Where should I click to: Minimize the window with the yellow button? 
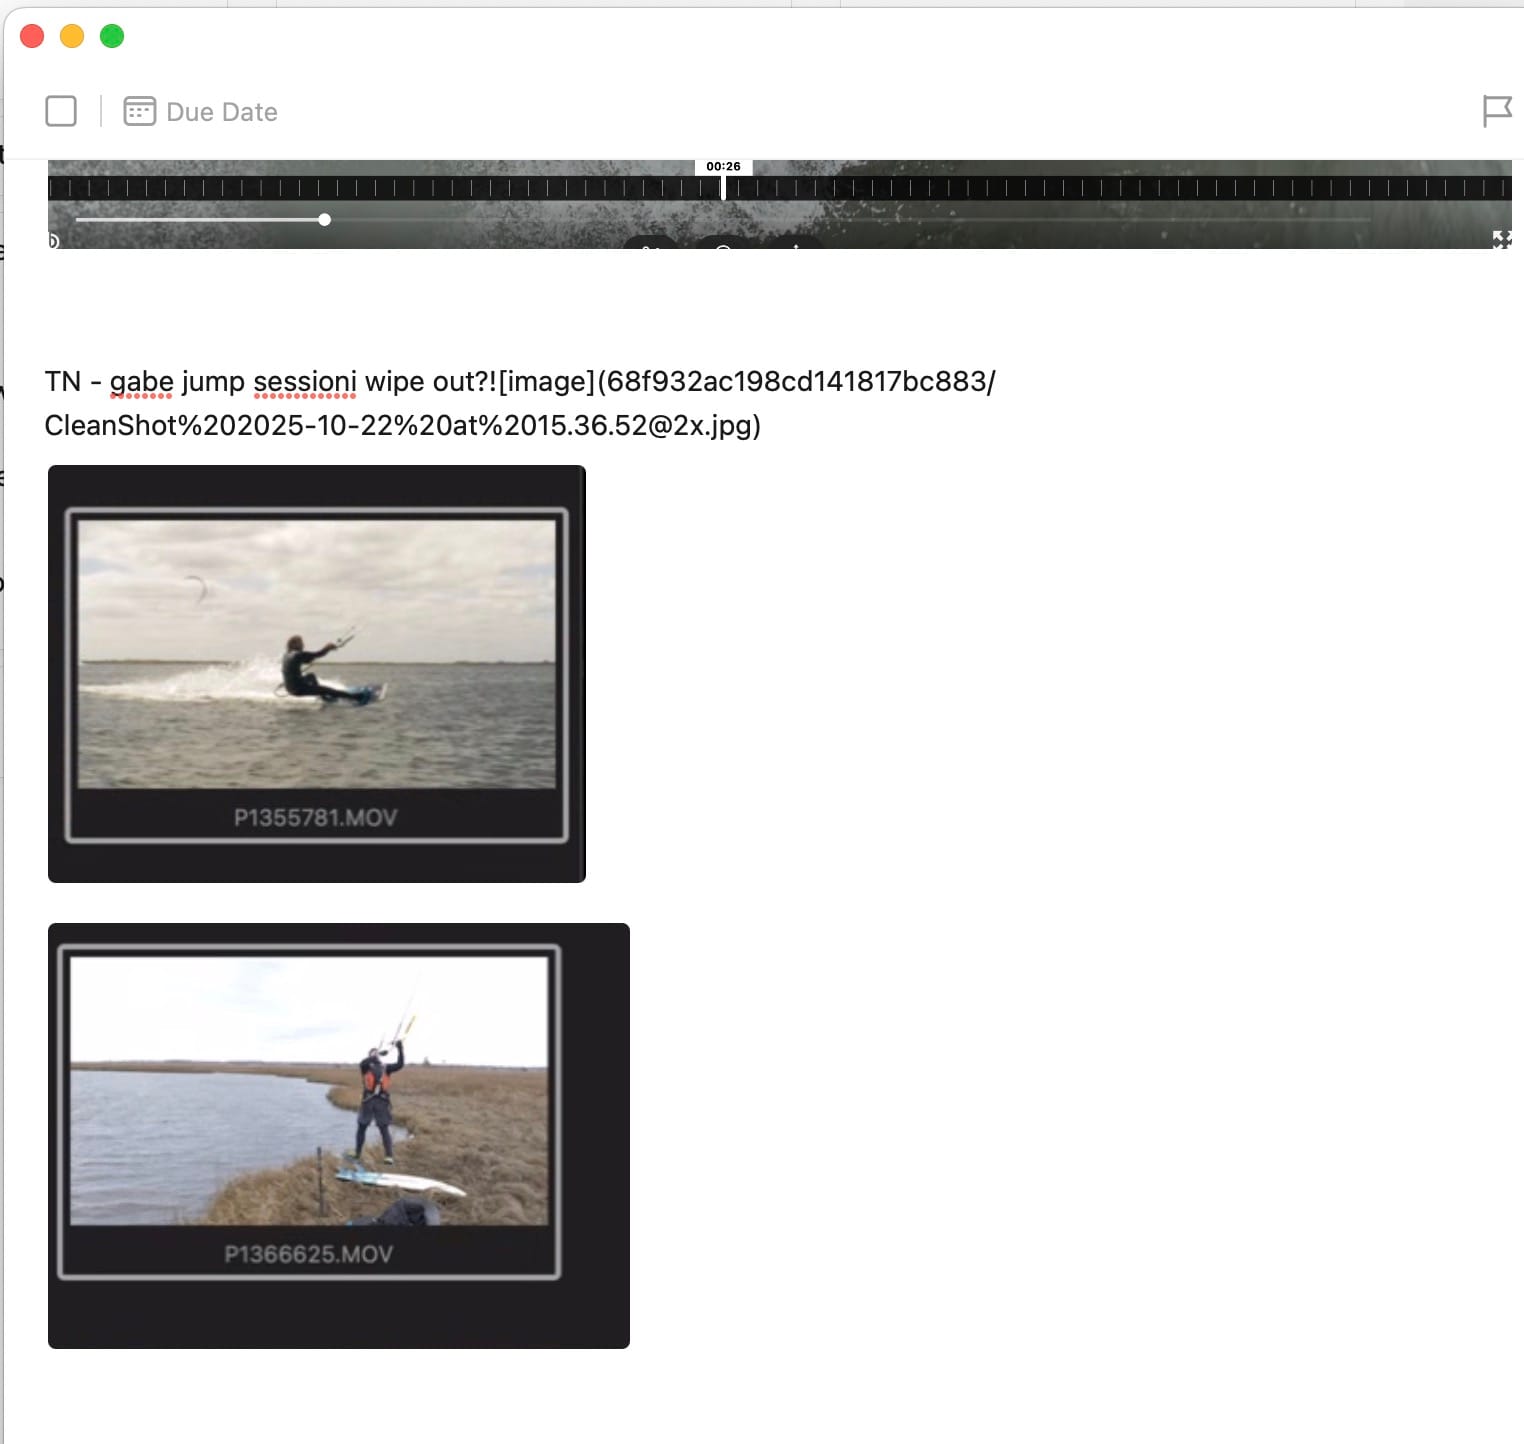pyautogui.click(x=72, y=36)
